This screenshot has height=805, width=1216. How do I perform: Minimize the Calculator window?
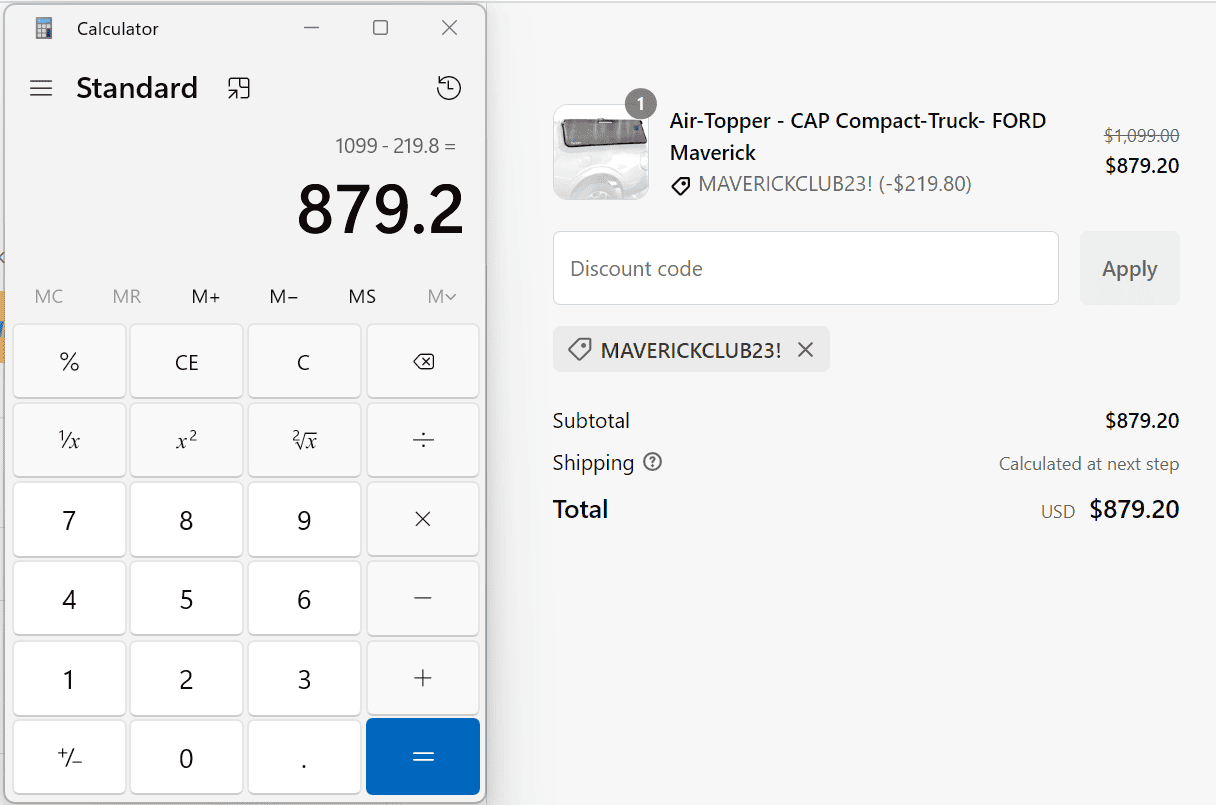click(312, 28)
